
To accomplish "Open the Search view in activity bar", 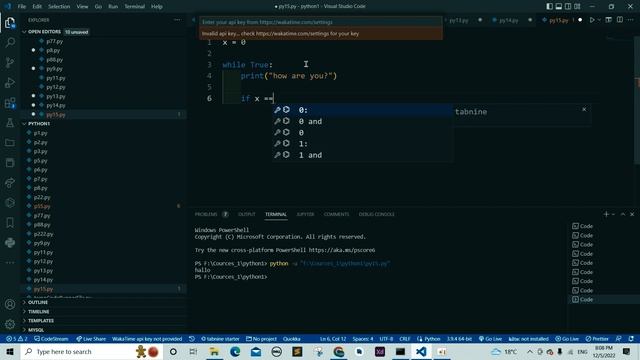I will pyautogui.click(x=10, y=42).
